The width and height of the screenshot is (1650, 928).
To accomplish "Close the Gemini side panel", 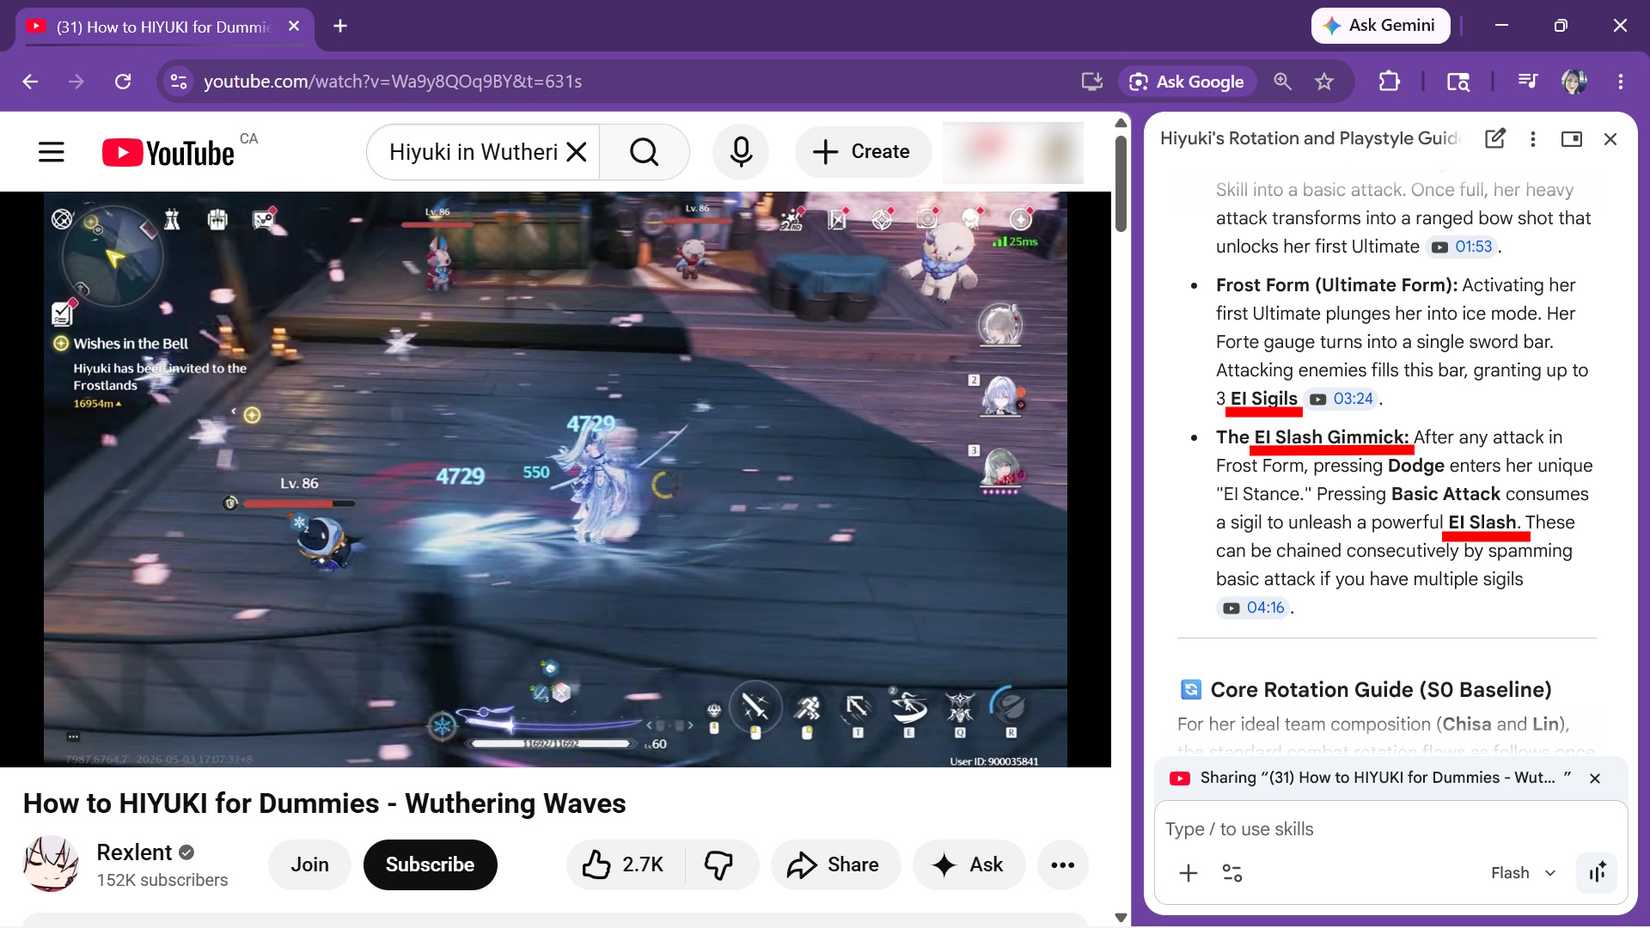I will [1610, 139].
